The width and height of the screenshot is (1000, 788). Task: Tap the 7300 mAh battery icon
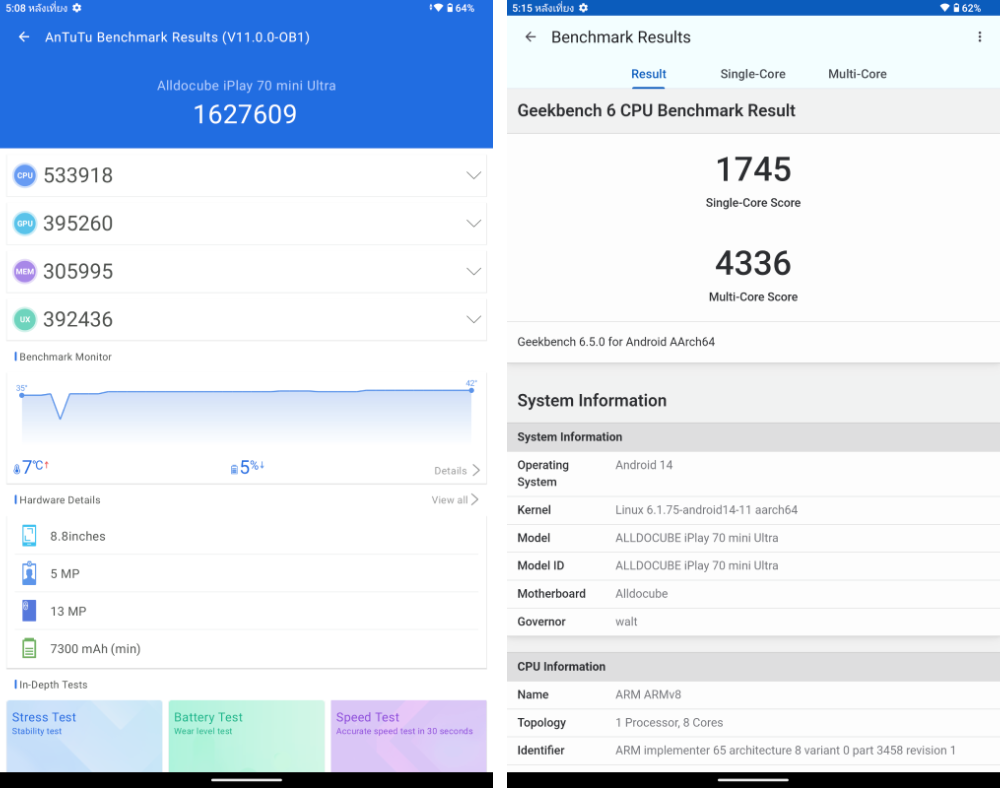pyautogui.click(x=29, y=648)
